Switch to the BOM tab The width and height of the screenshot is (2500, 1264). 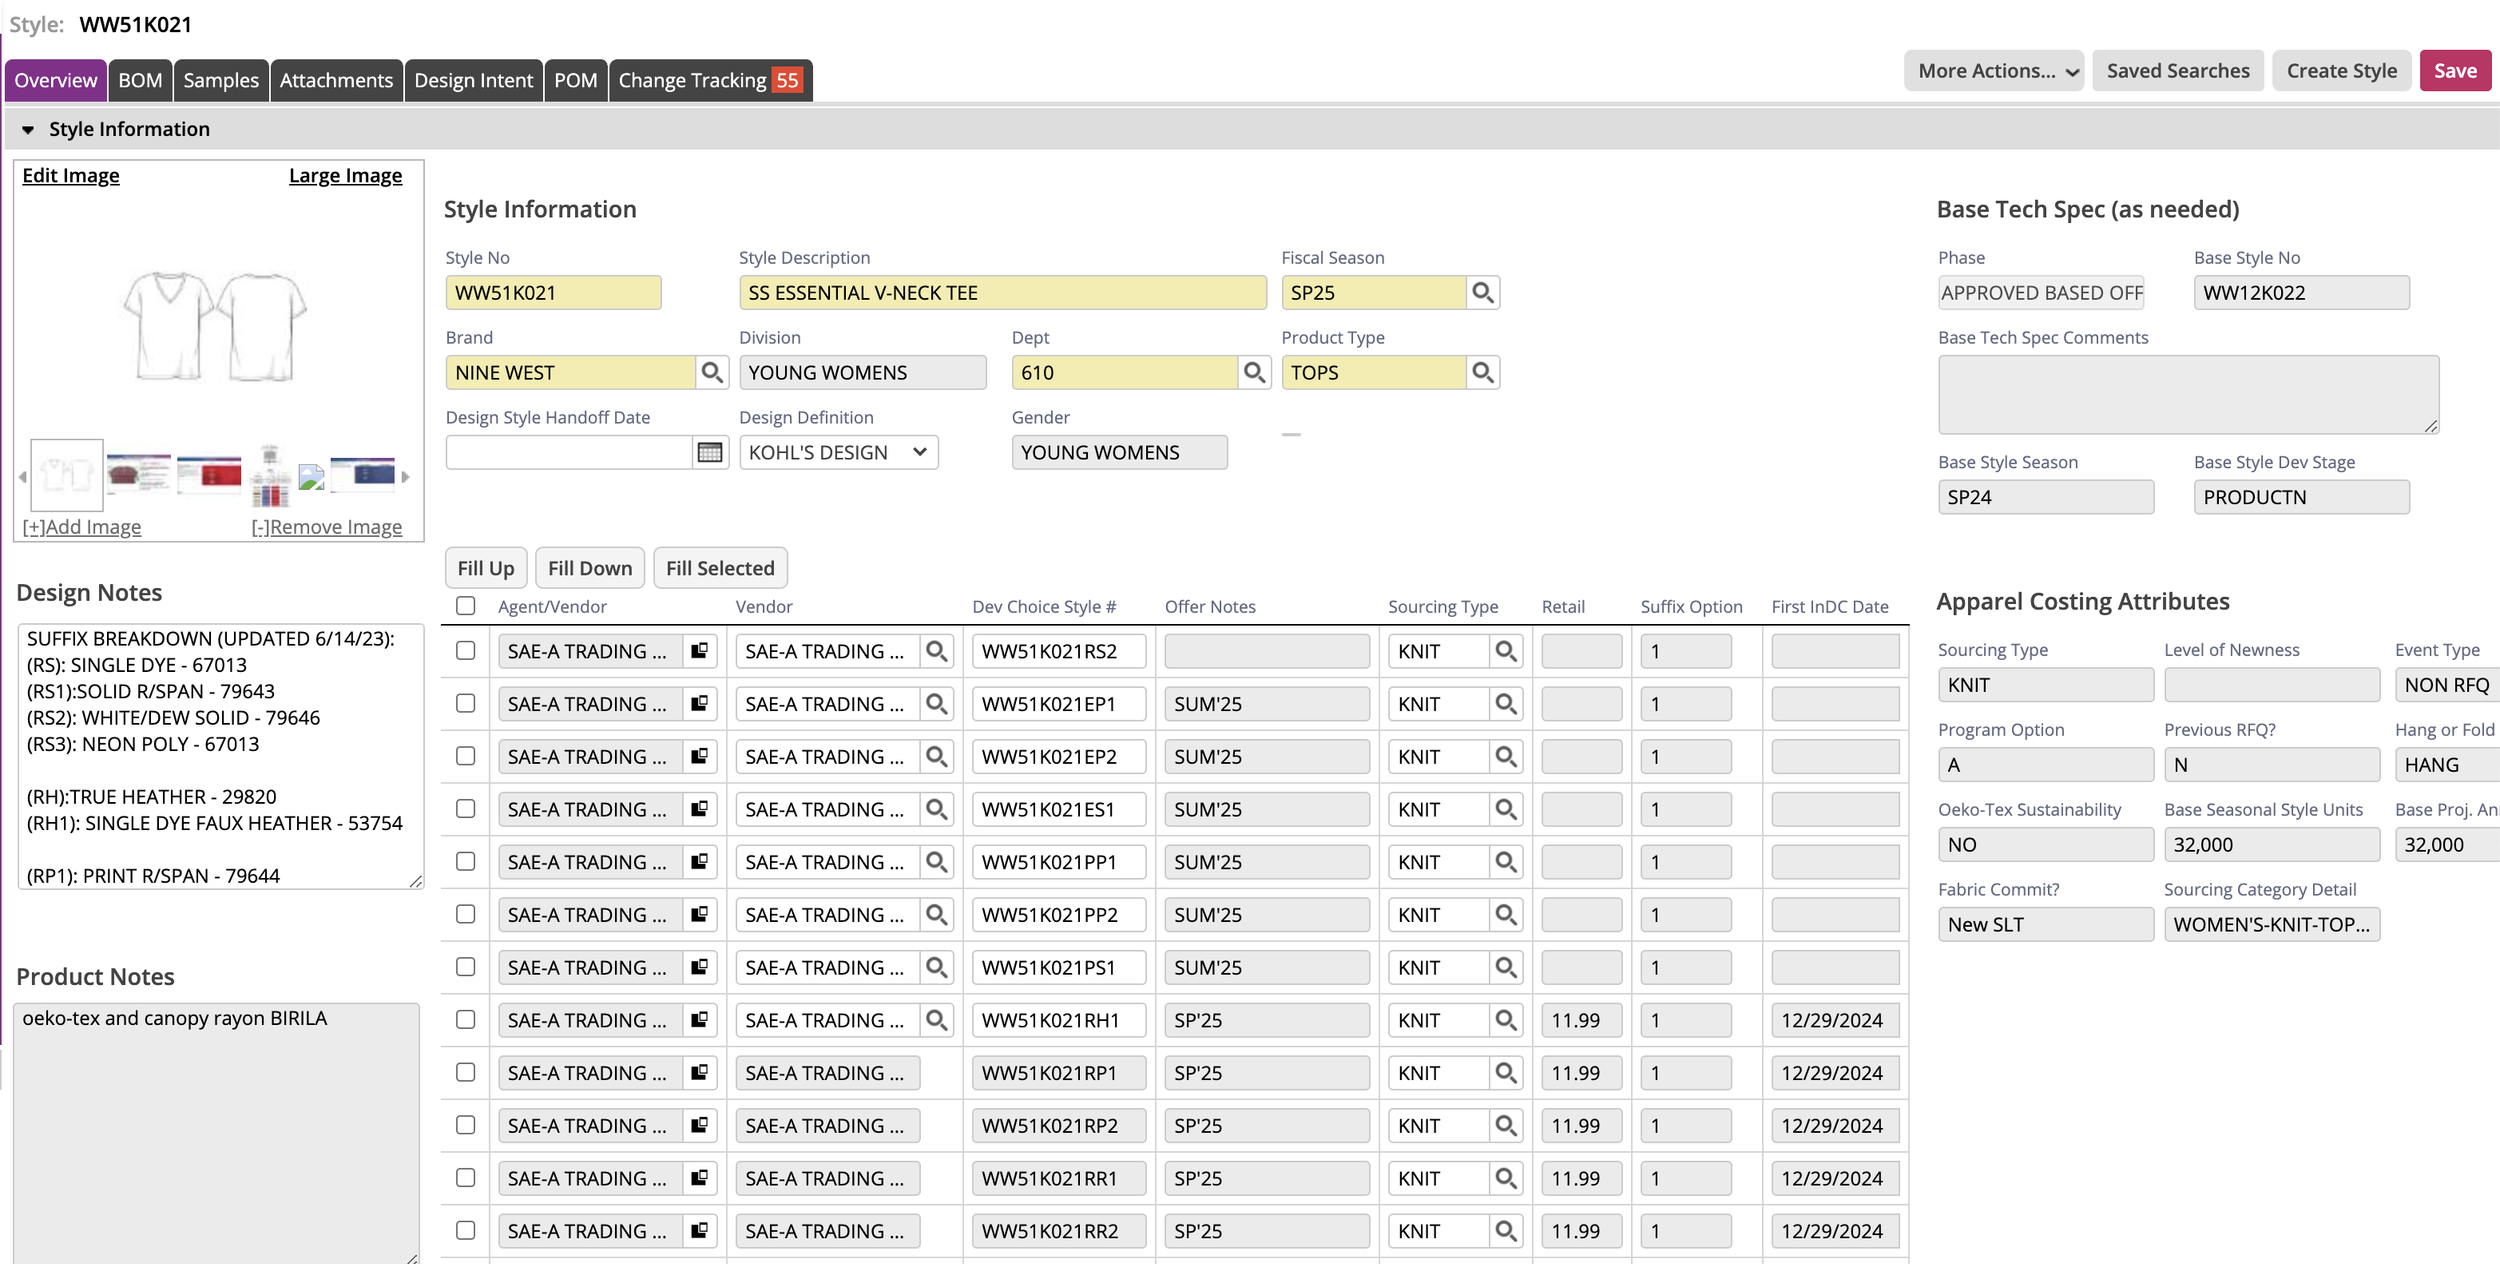(140, 81)
